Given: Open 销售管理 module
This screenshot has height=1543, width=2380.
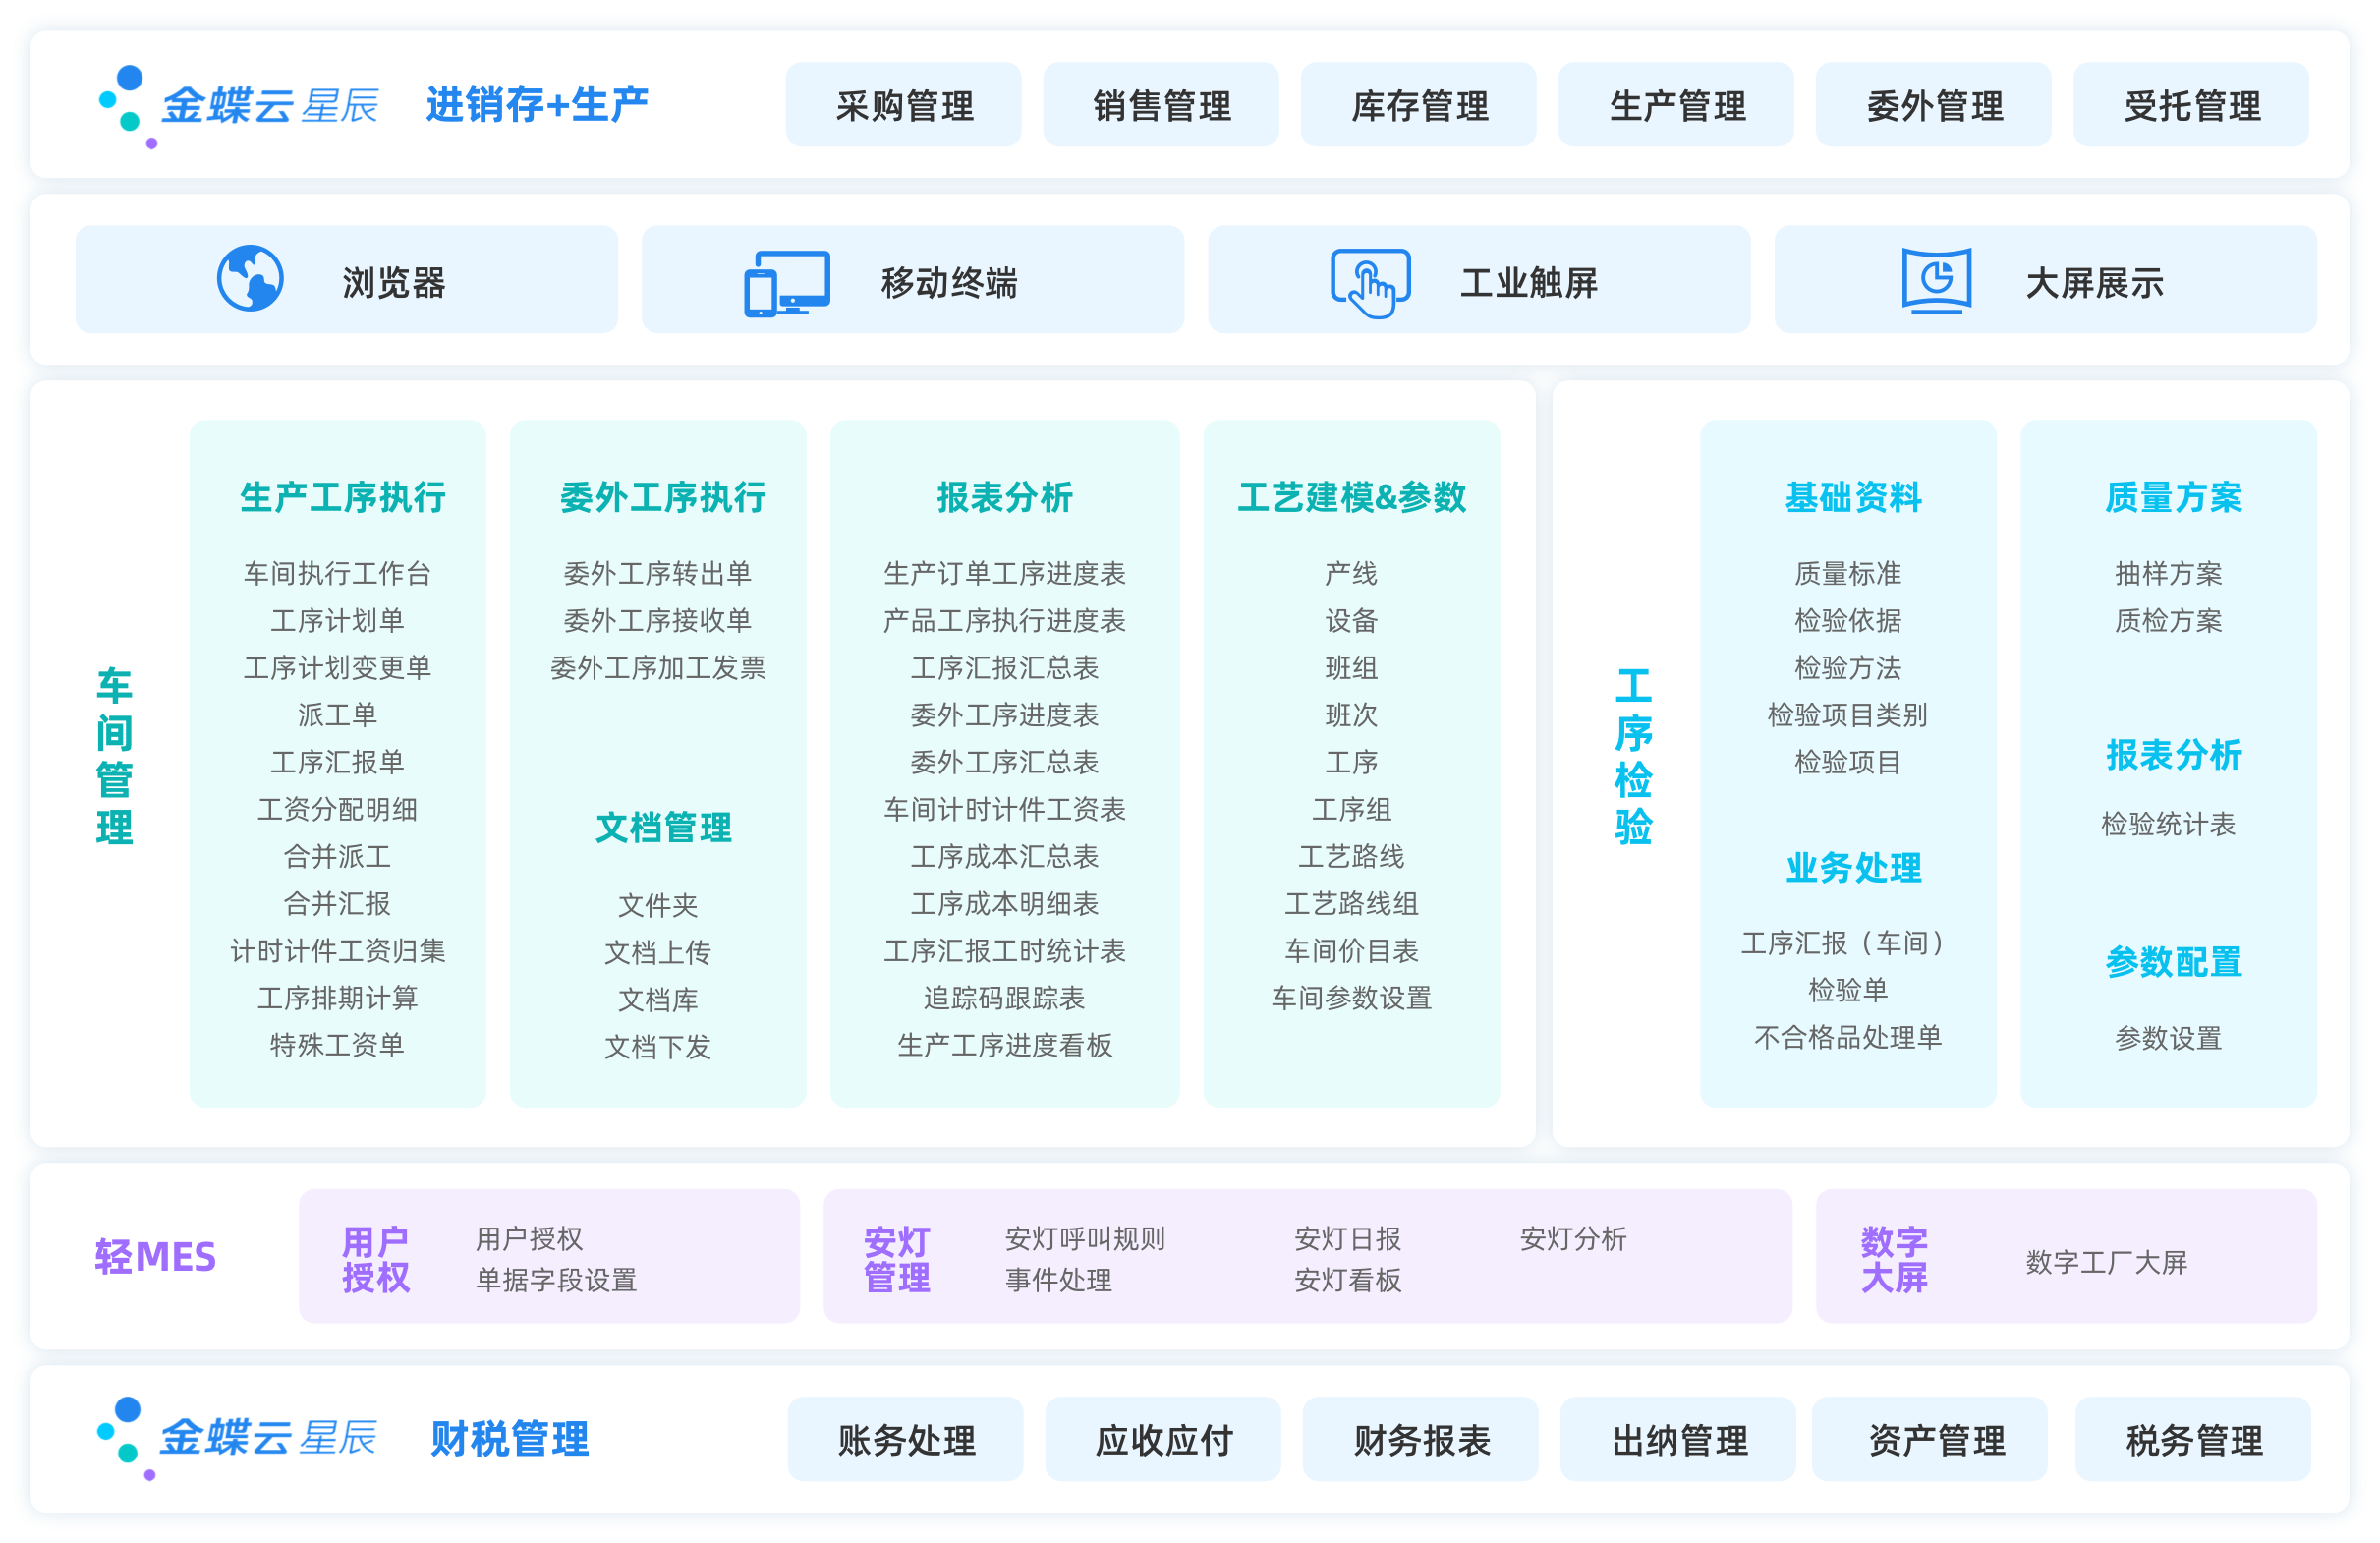Looking at the screenshot, I should point(1161,106).
